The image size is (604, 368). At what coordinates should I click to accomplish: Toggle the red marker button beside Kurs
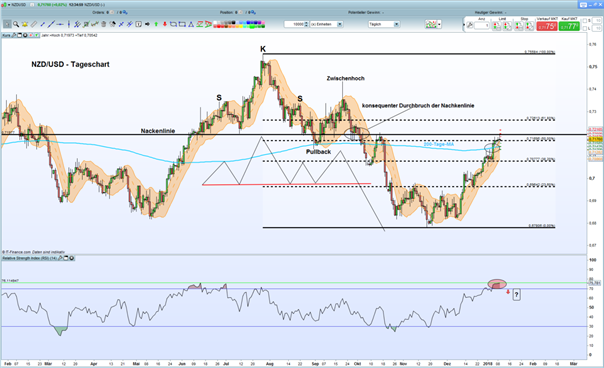(x=30, y=35)
